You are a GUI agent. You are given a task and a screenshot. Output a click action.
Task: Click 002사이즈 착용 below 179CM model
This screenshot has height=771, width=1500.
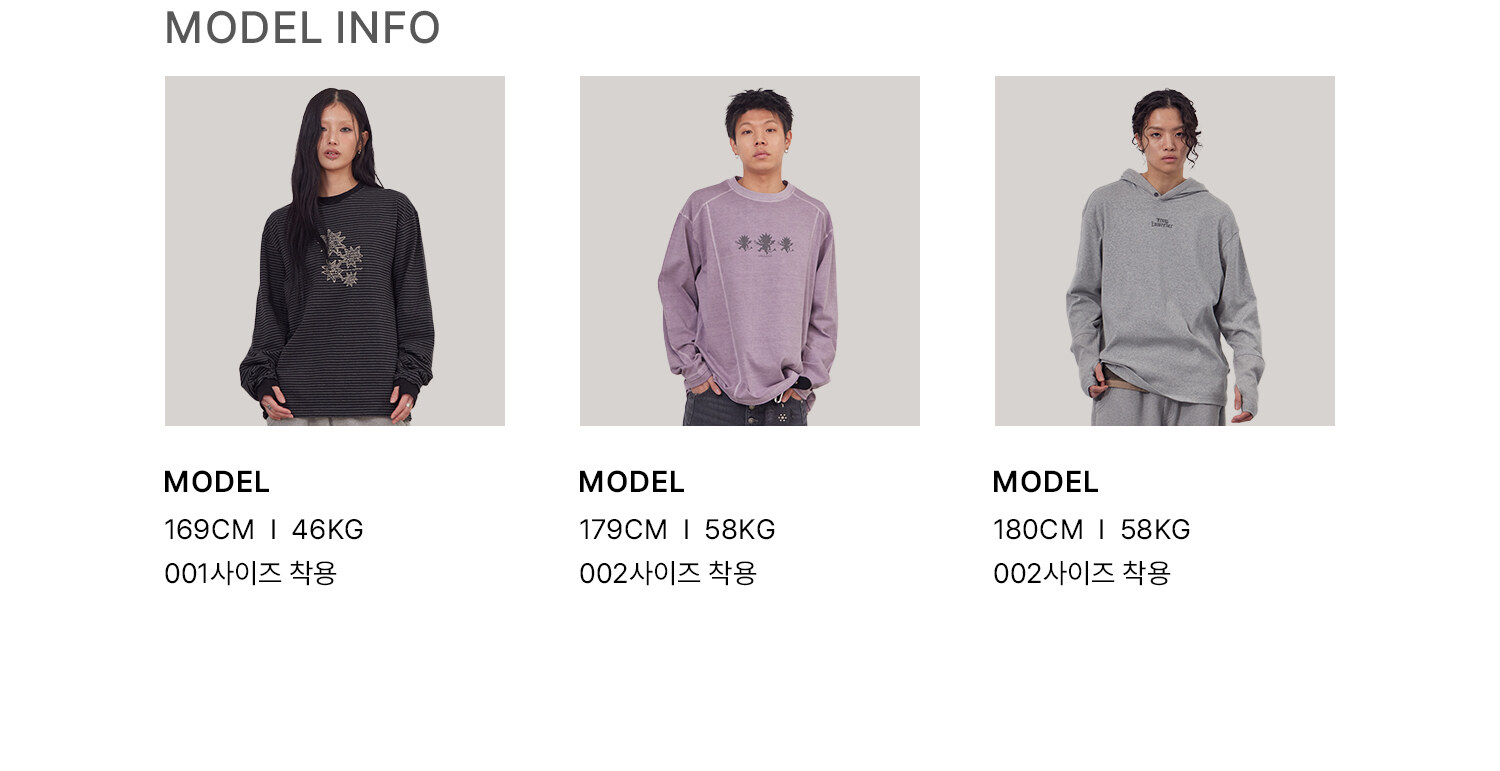point(668,574)
